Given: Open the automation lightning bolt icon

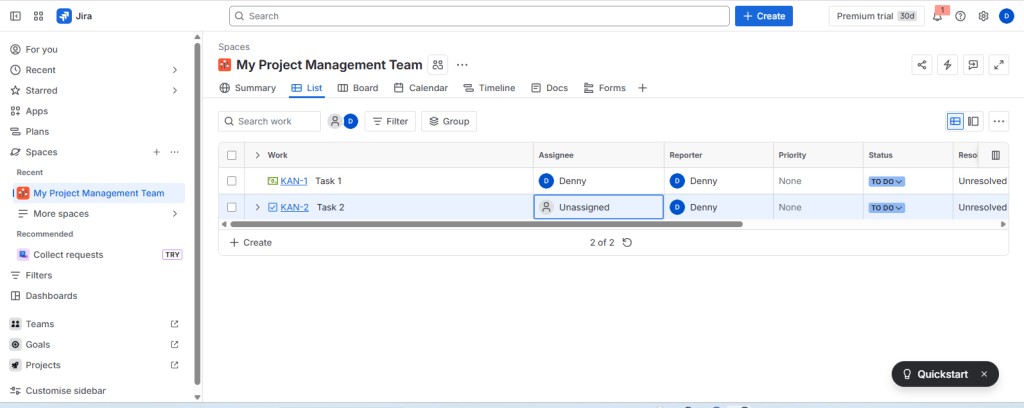Looking at the screenshot, I should [947, 65].
